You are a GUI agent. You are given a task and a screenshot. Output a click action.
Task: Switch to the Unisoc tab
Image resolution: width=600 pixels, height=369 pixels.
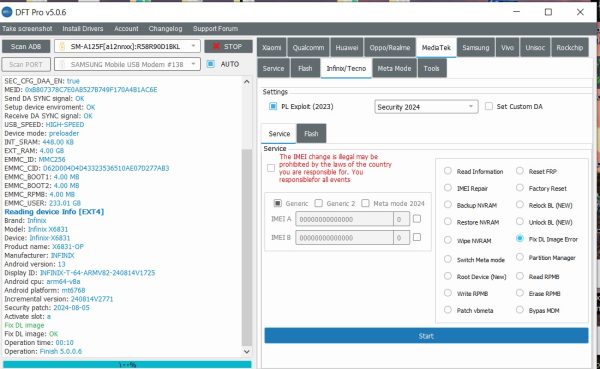(535, 47)
